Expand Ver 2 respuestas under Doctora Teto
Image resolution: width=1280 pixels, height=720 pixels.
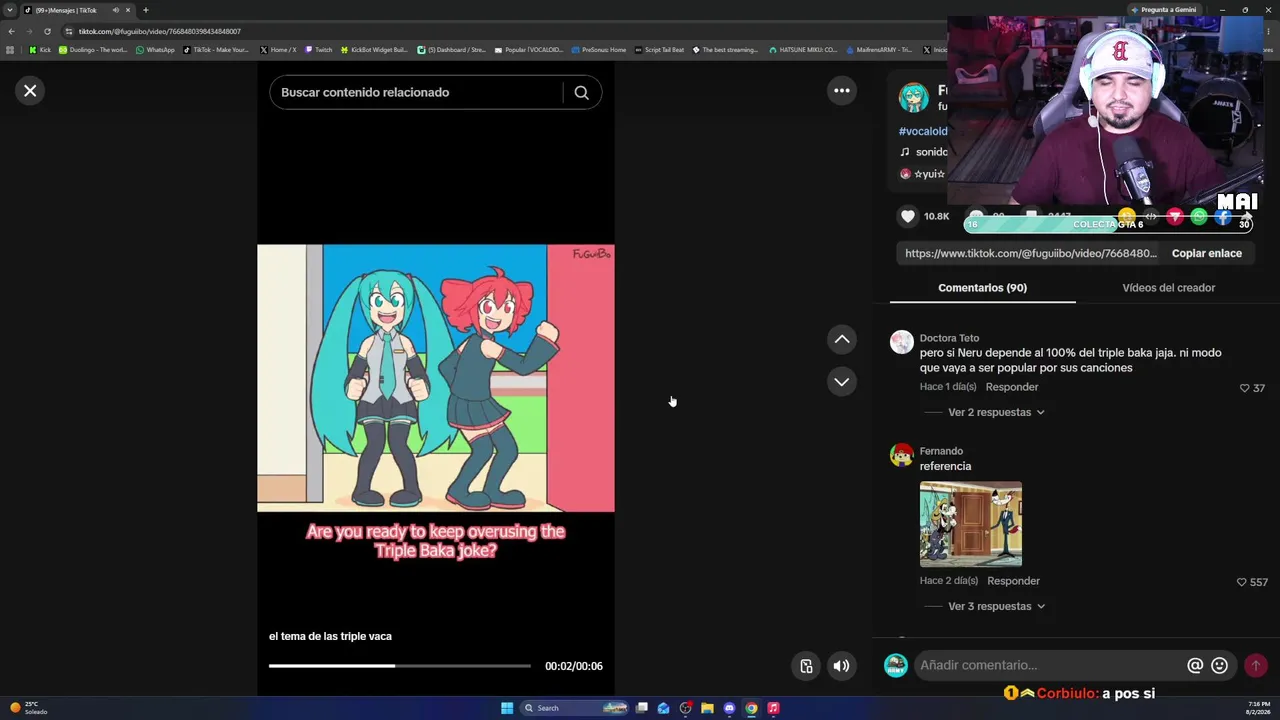tap(996, 412)
